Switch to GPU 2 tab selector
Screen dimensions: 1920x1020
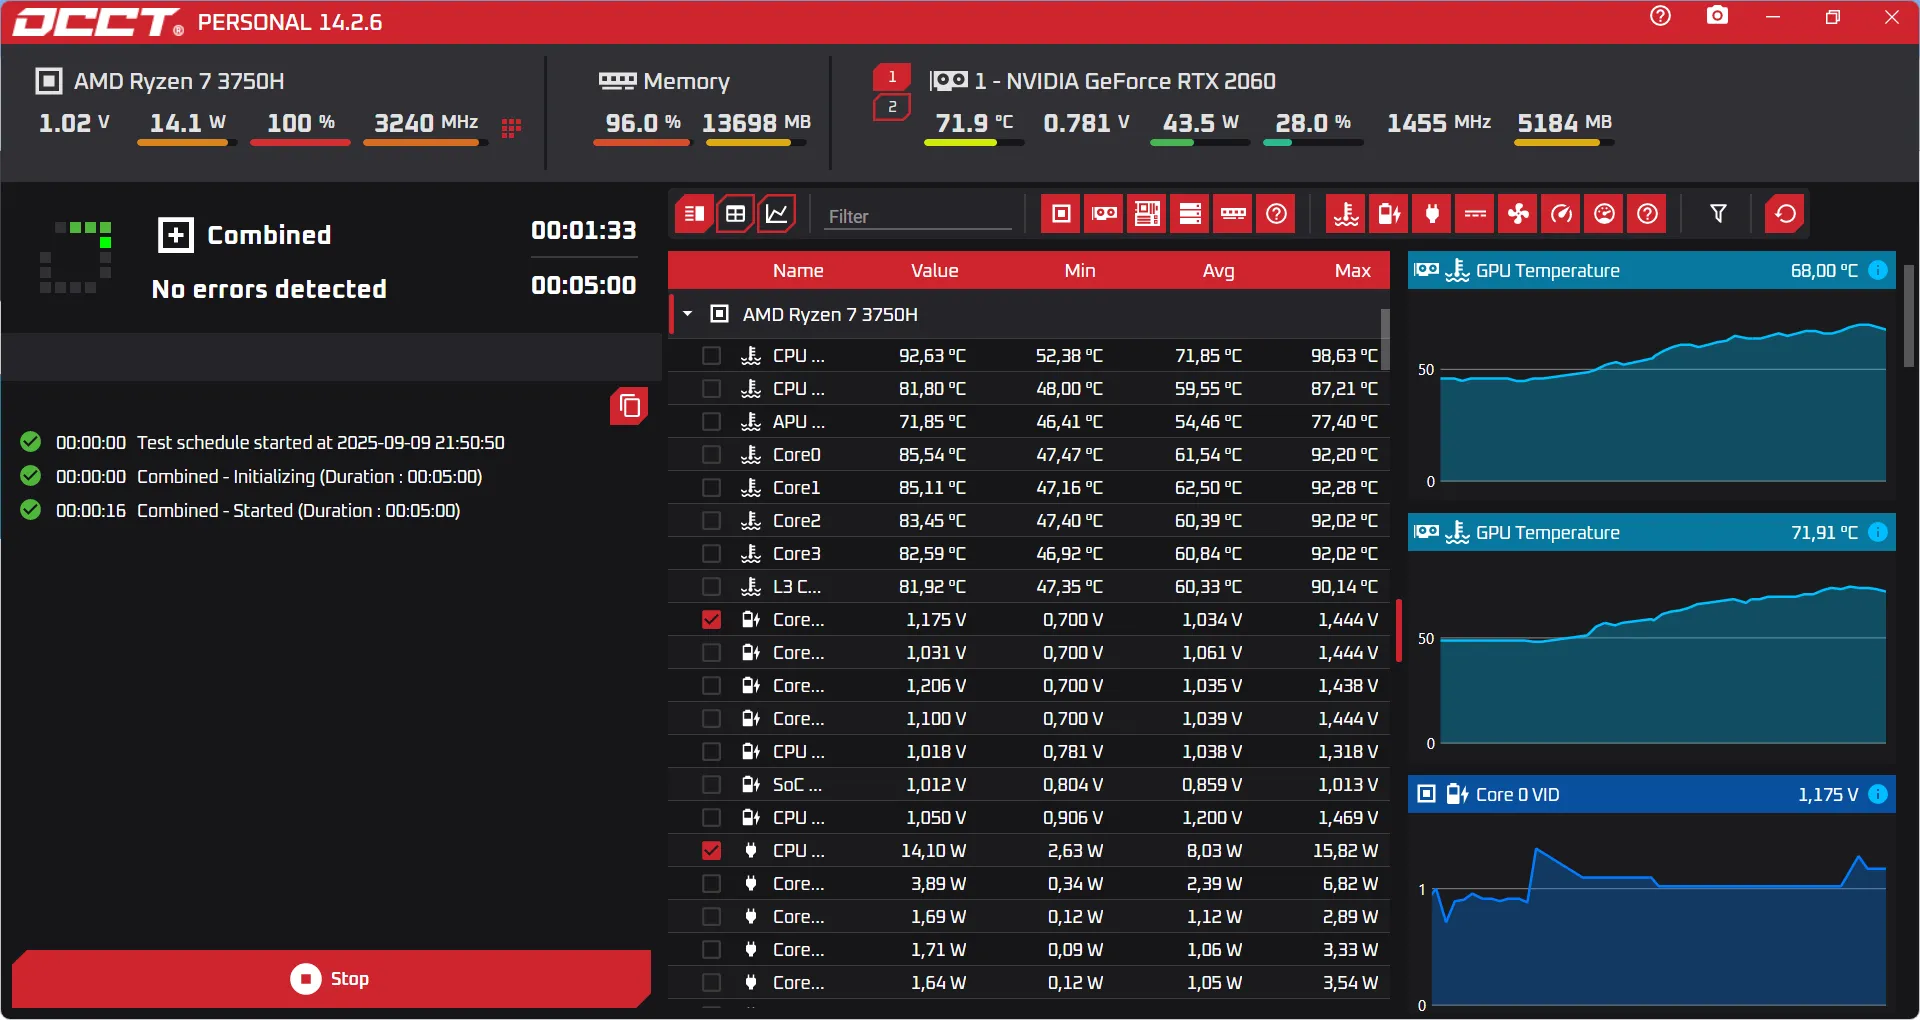click(892, 107)
